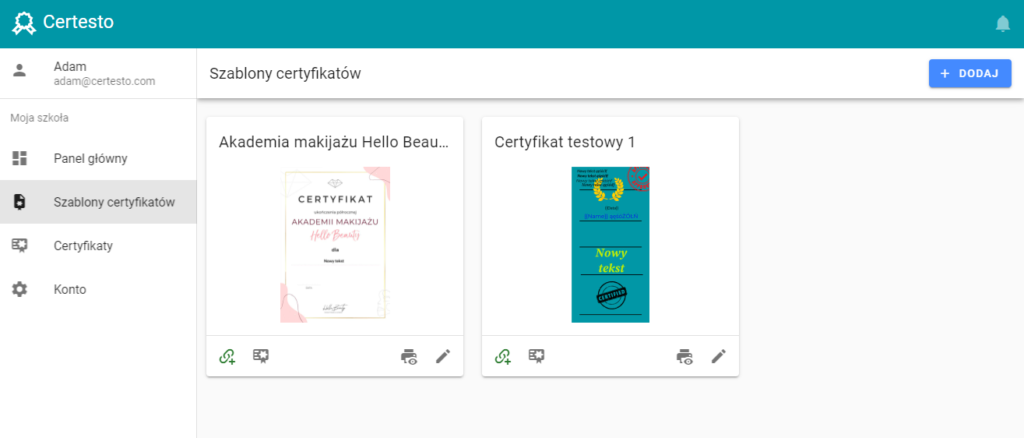Click the 'Szablony certyfikatów' page heading
This screenshot has height=438, width=1024.
(285, 74)
